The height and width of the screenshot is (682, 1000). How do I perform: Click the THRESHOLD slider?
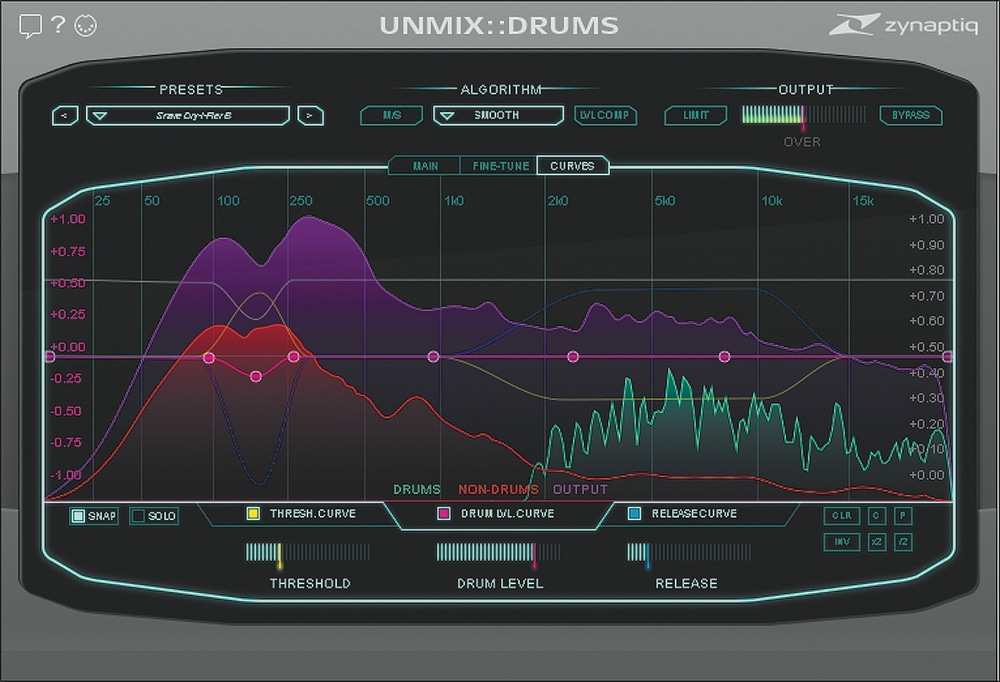[308, 552]
